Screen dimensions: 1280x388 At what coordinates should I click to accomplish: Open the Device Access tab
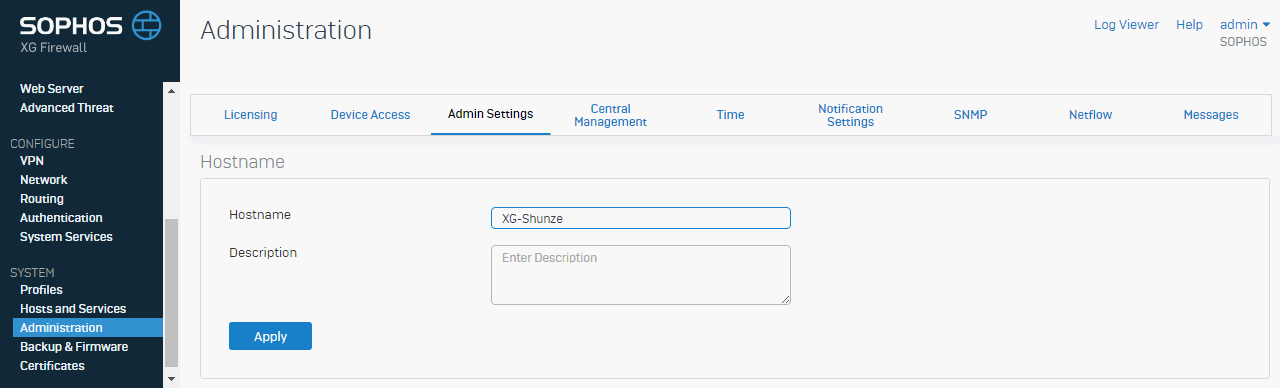pos(370,115)
